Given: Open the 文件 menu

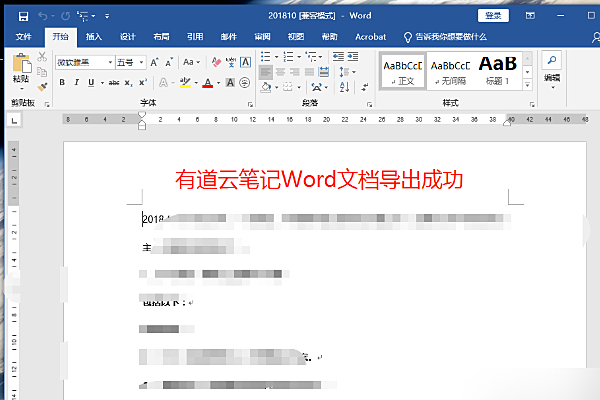Looking at the screenshot, I should click(24, 37).
